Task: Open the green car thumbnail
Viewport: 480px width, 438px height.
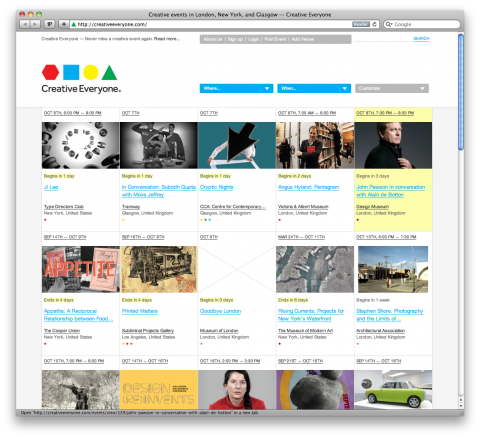Action: pyautogui.click(x=393, y=390)
